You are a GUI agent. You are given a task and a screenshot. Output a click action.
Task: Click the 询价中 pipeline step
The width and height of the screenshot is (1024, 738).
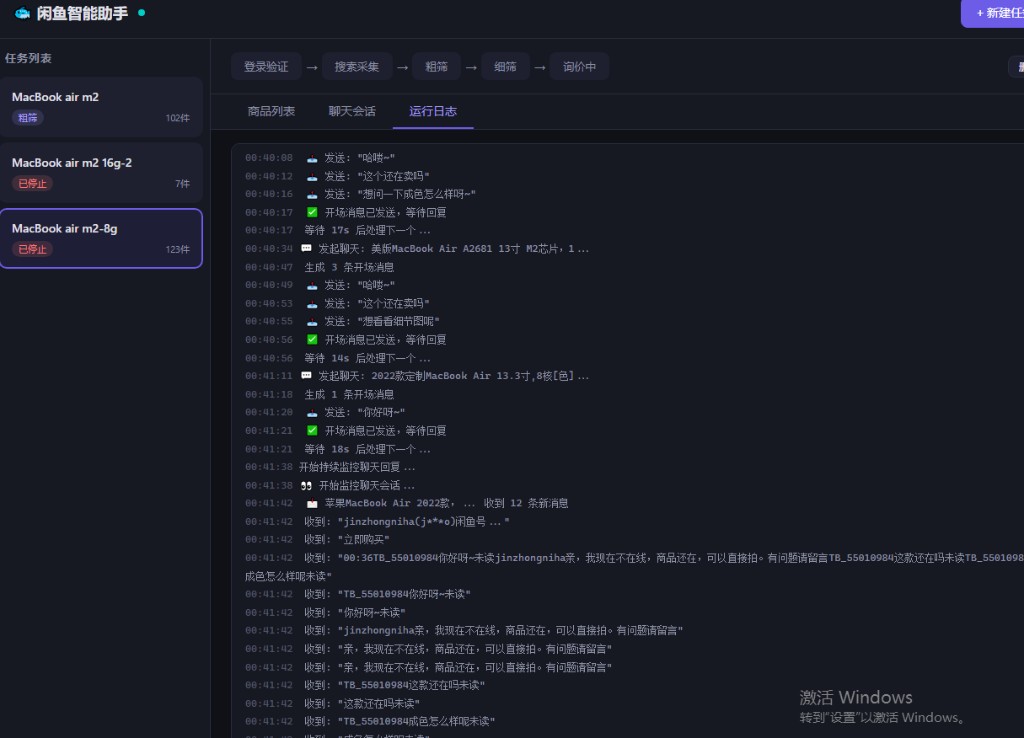point(579,67)
